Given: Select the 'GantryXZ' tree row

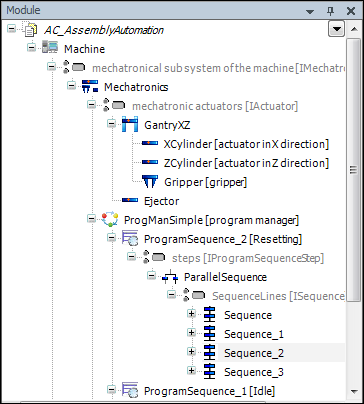Looking at the screenshot, I should pos(167,125).
